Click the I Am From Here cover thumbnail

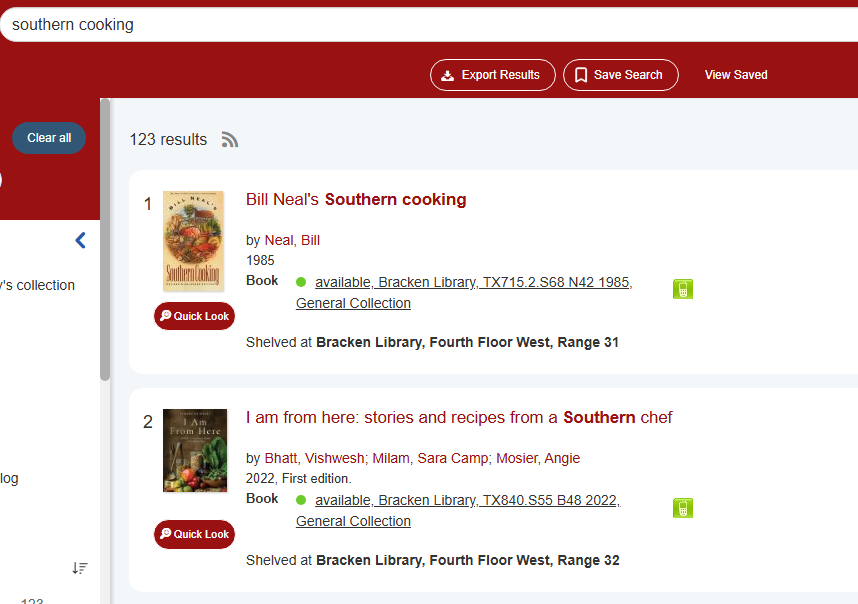click(195, 450)
